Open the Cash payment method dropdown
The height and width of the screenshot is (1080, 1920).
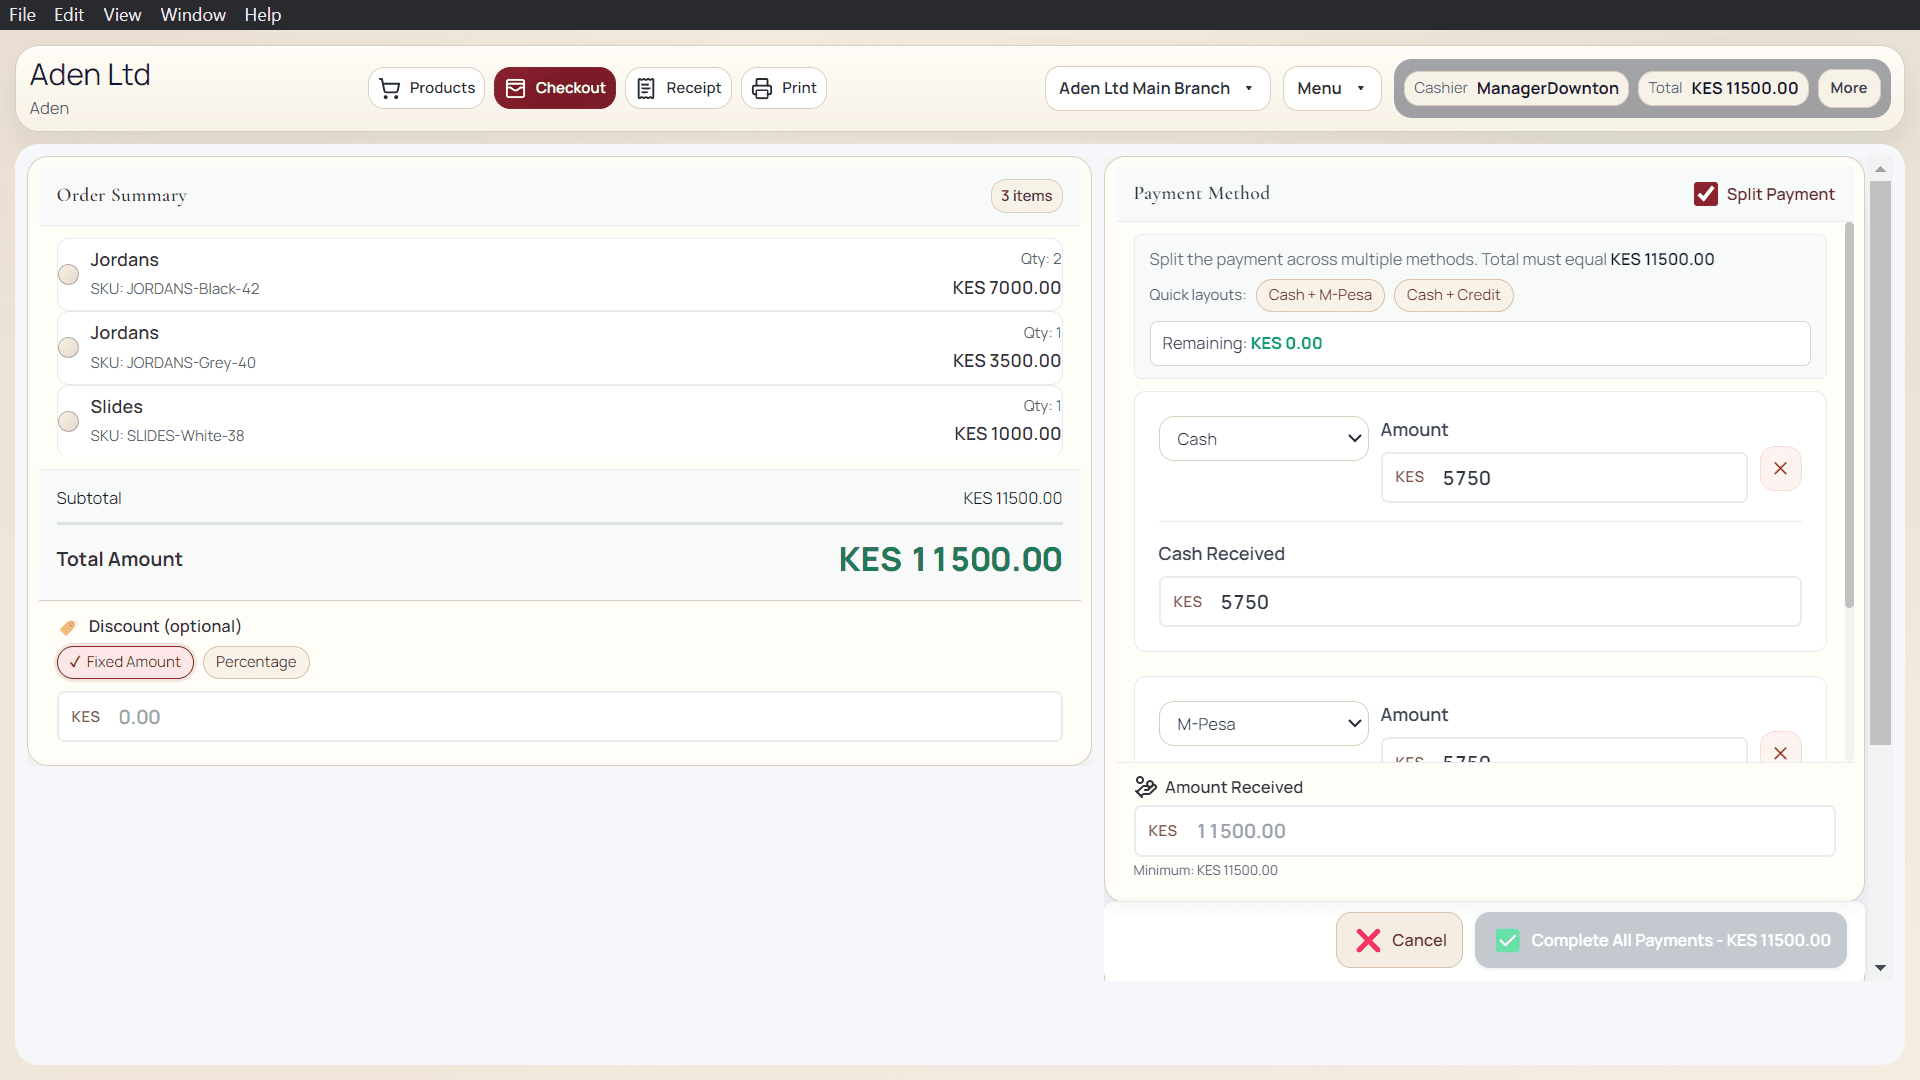pyautogui.click(x=1264, y=439)
